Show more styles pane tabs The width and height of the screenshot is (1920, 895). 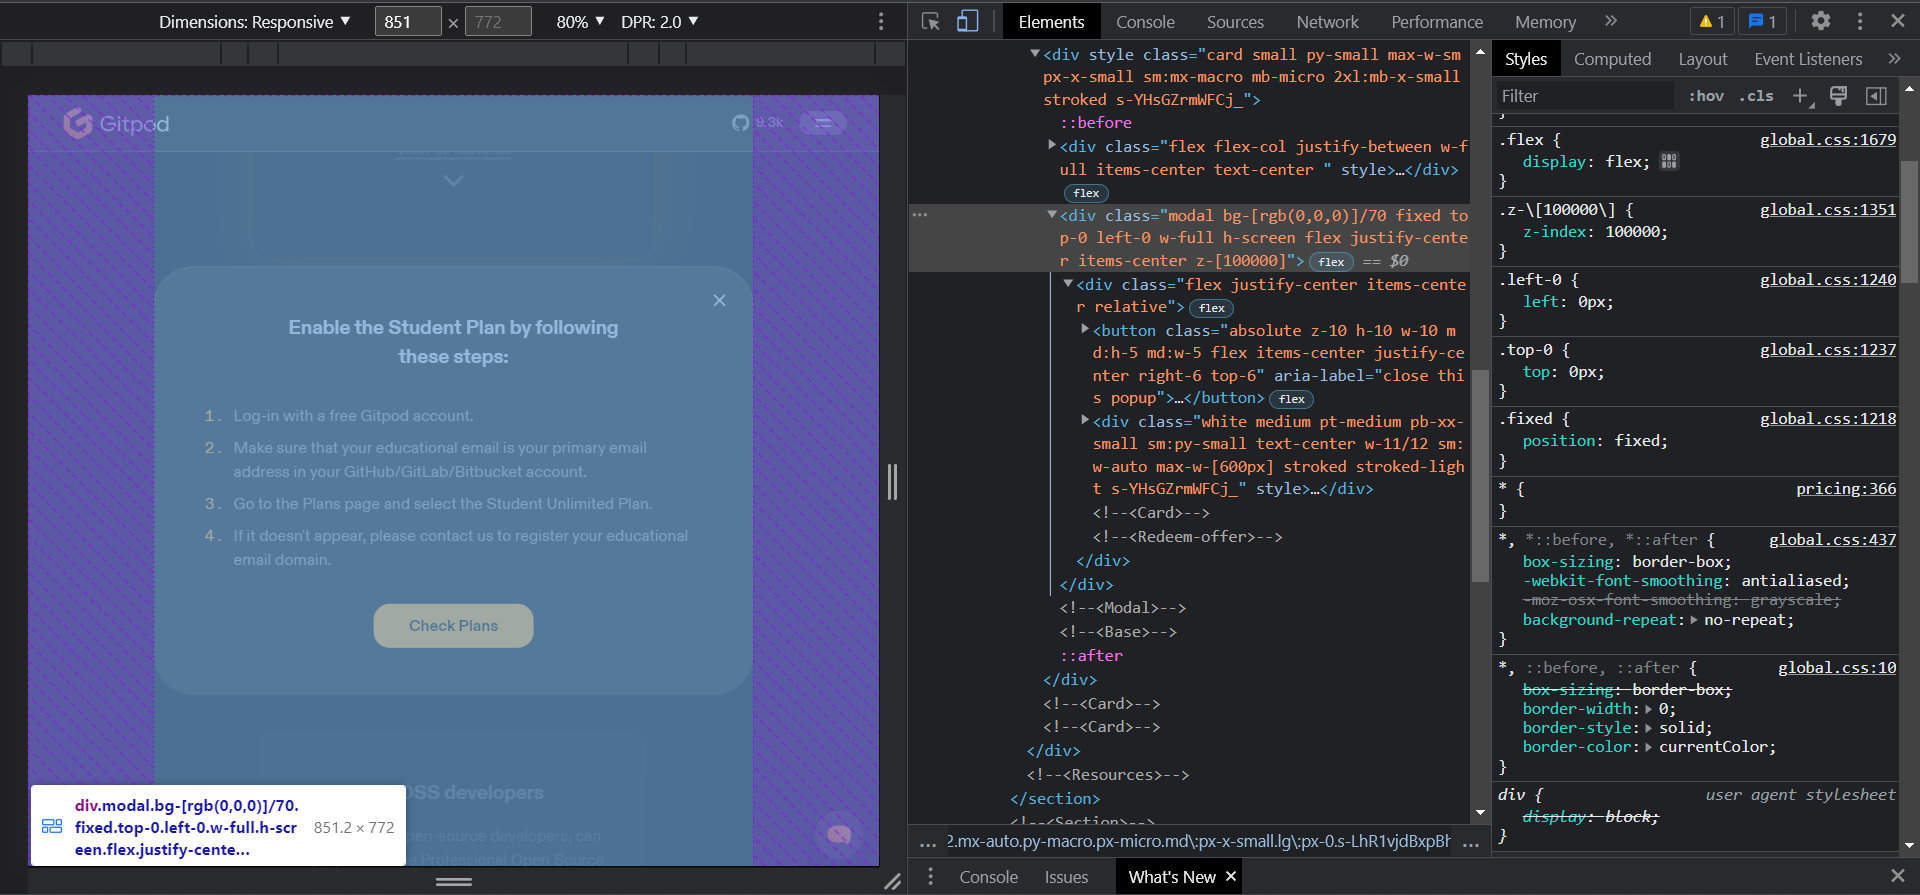[x=1894, y=59]
